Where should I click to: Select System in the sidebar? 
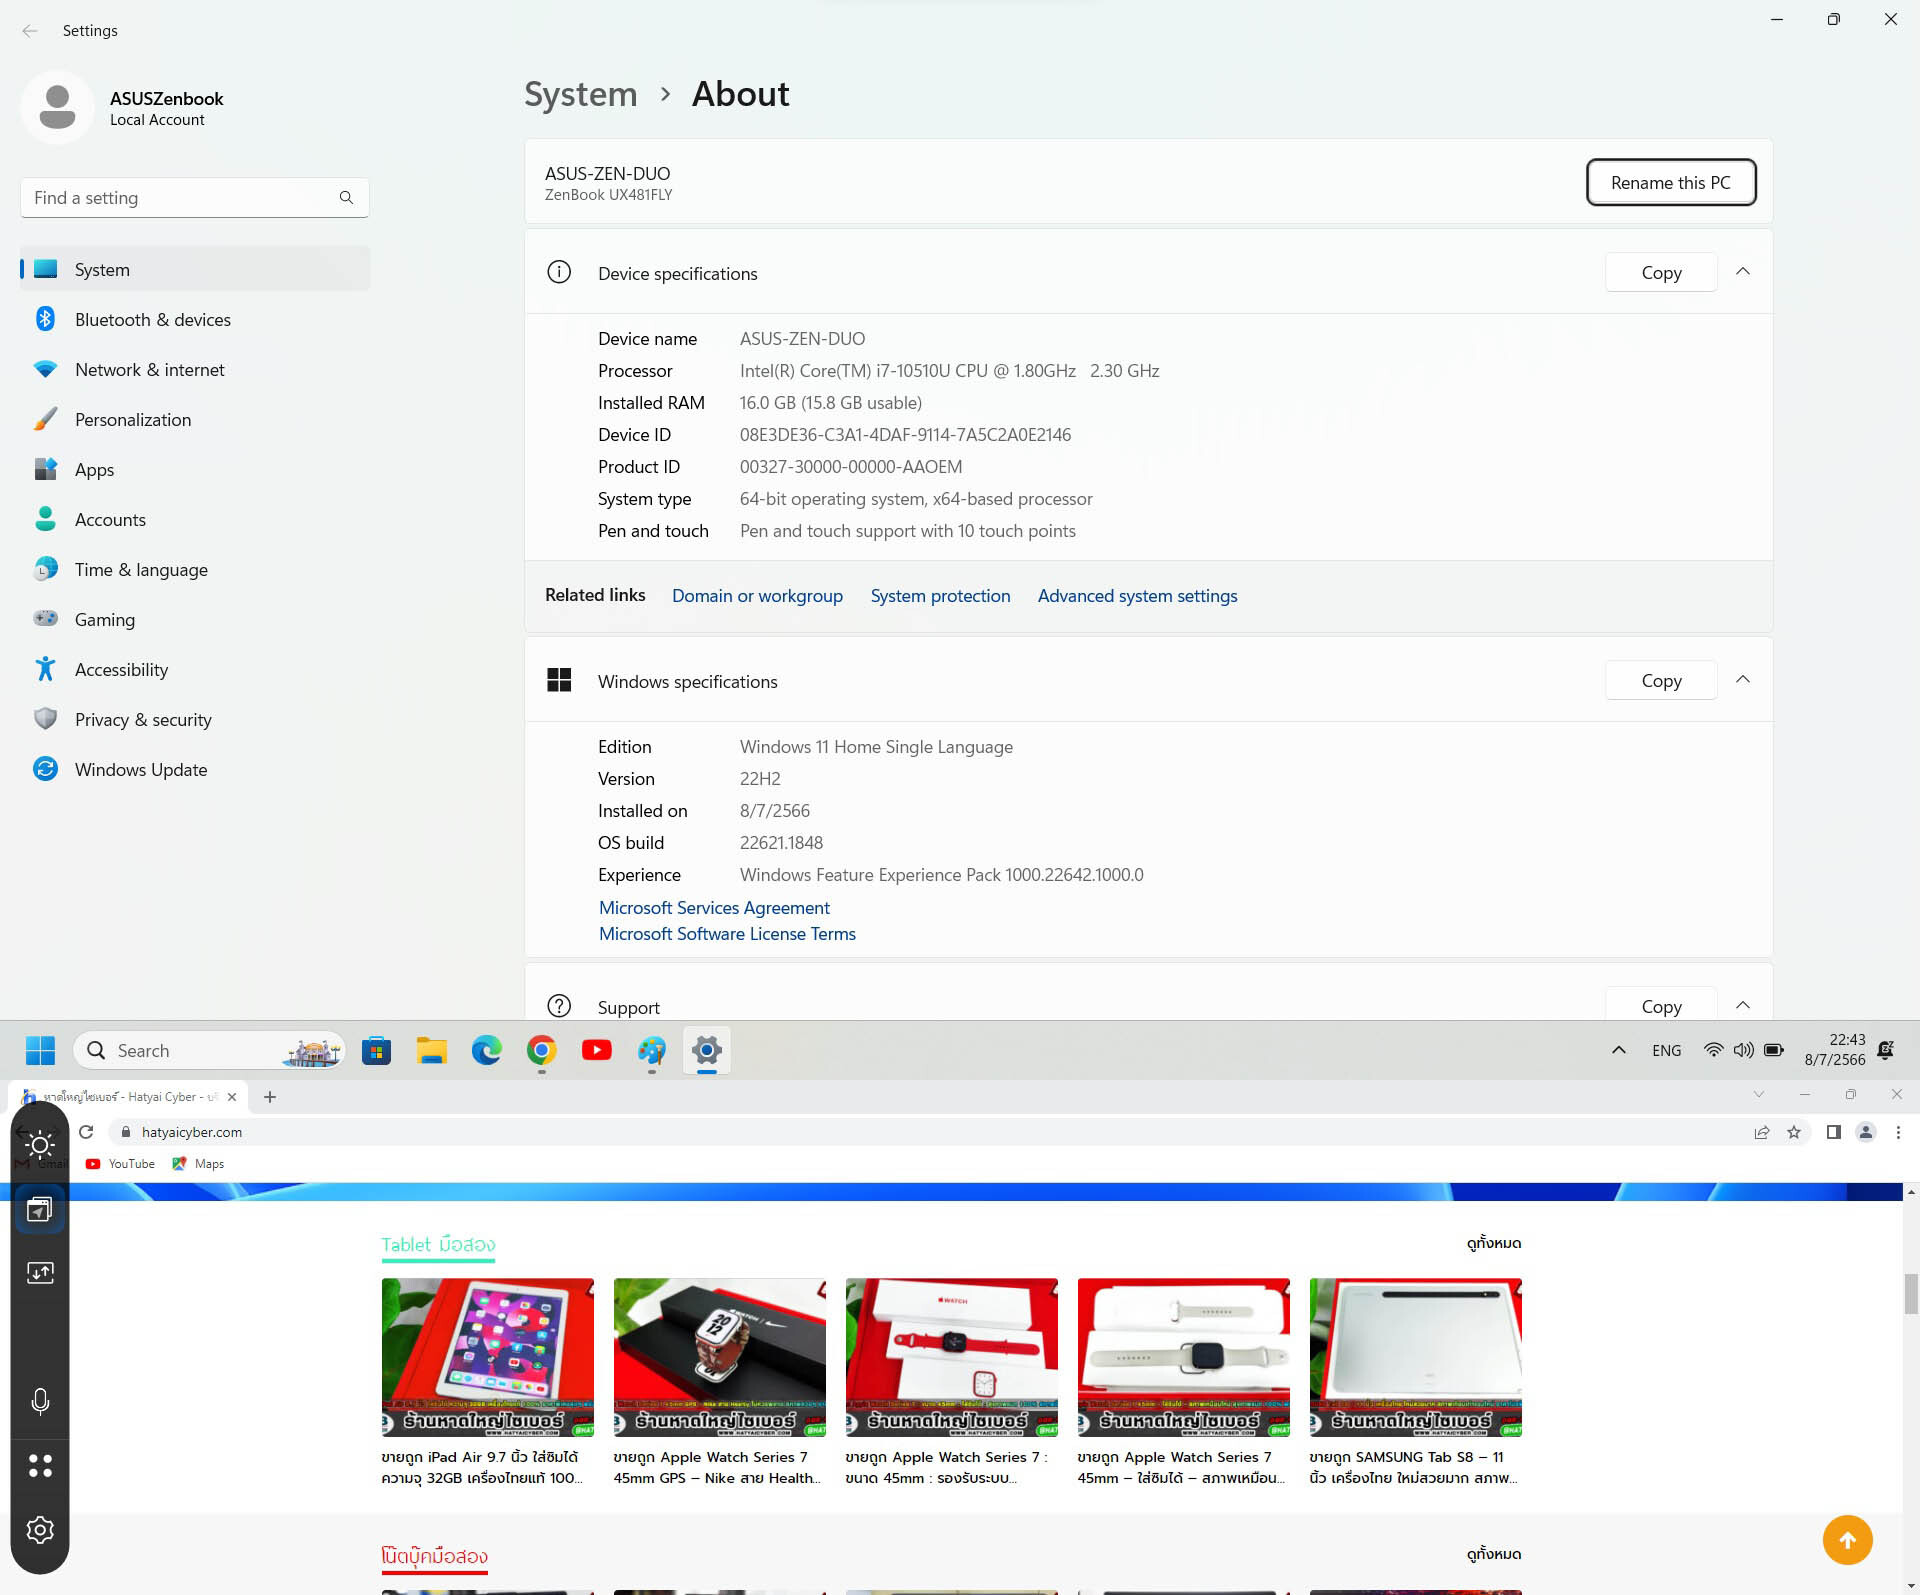195,270
